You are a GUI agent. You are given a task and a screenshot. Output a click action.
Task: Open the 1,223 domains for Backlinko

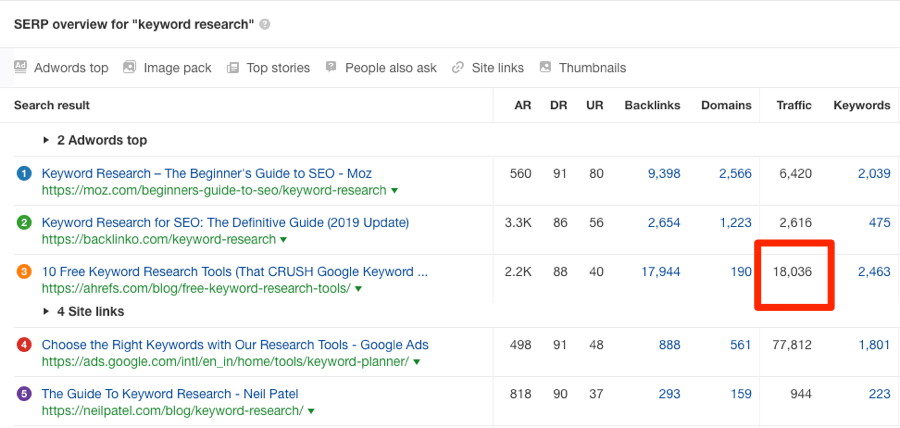(736, 223)
